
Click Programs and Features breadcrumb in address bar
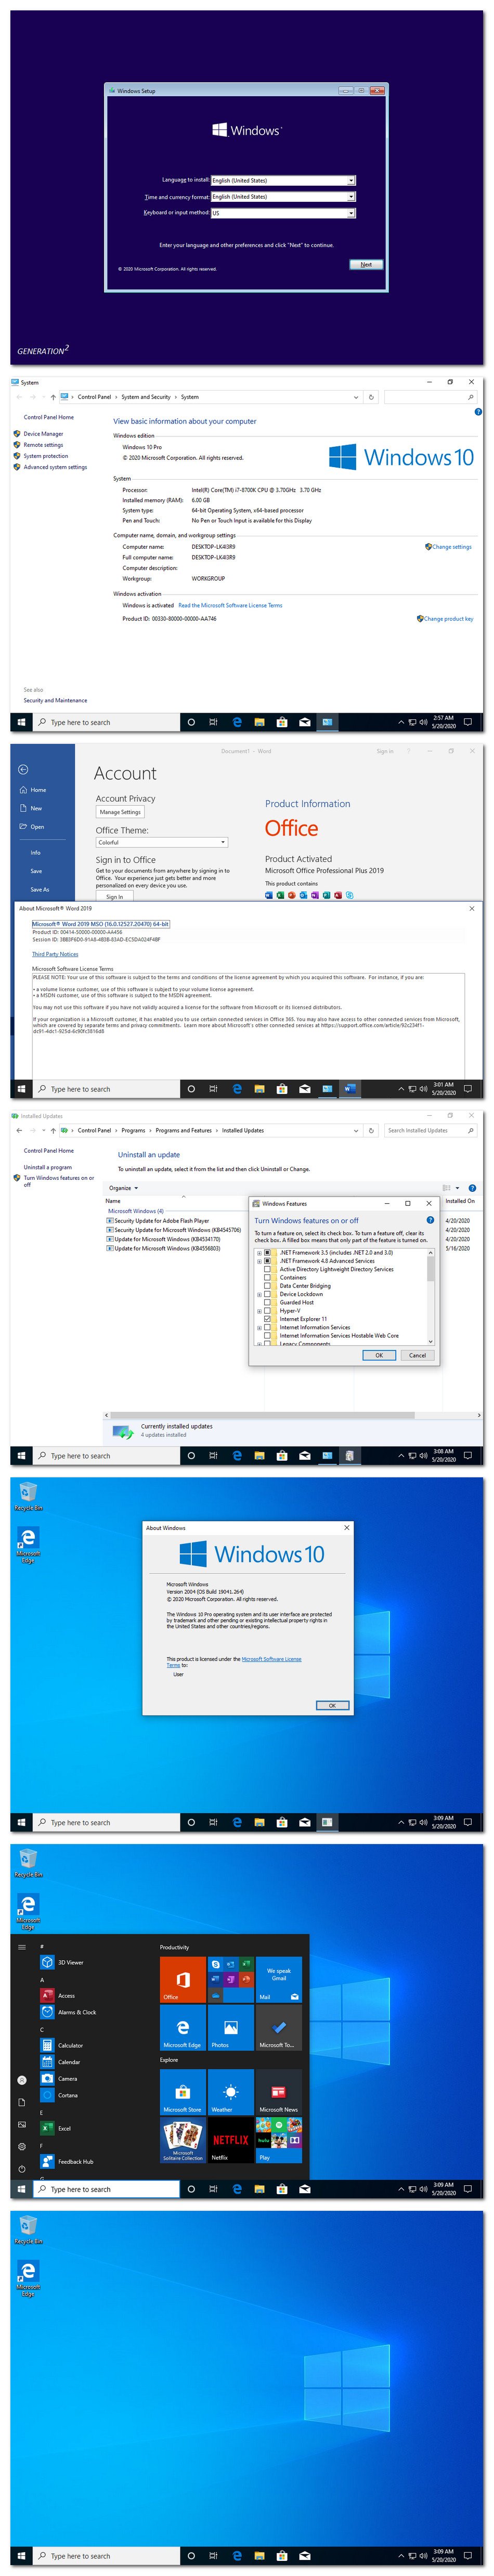tap(183, 1130)
